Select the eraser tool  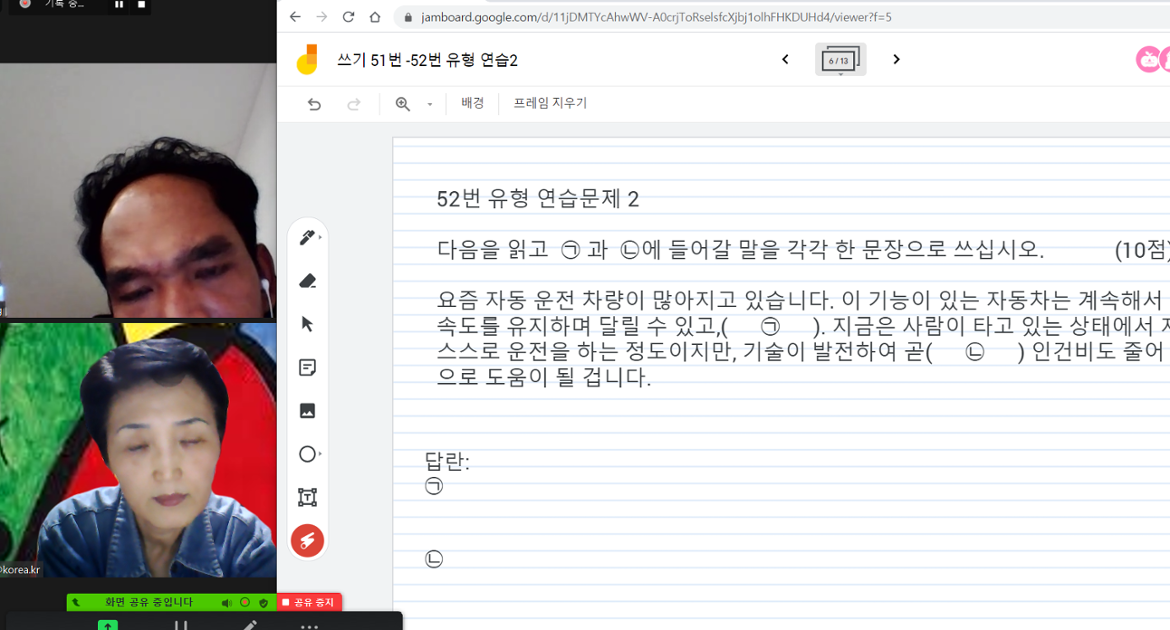307,281
